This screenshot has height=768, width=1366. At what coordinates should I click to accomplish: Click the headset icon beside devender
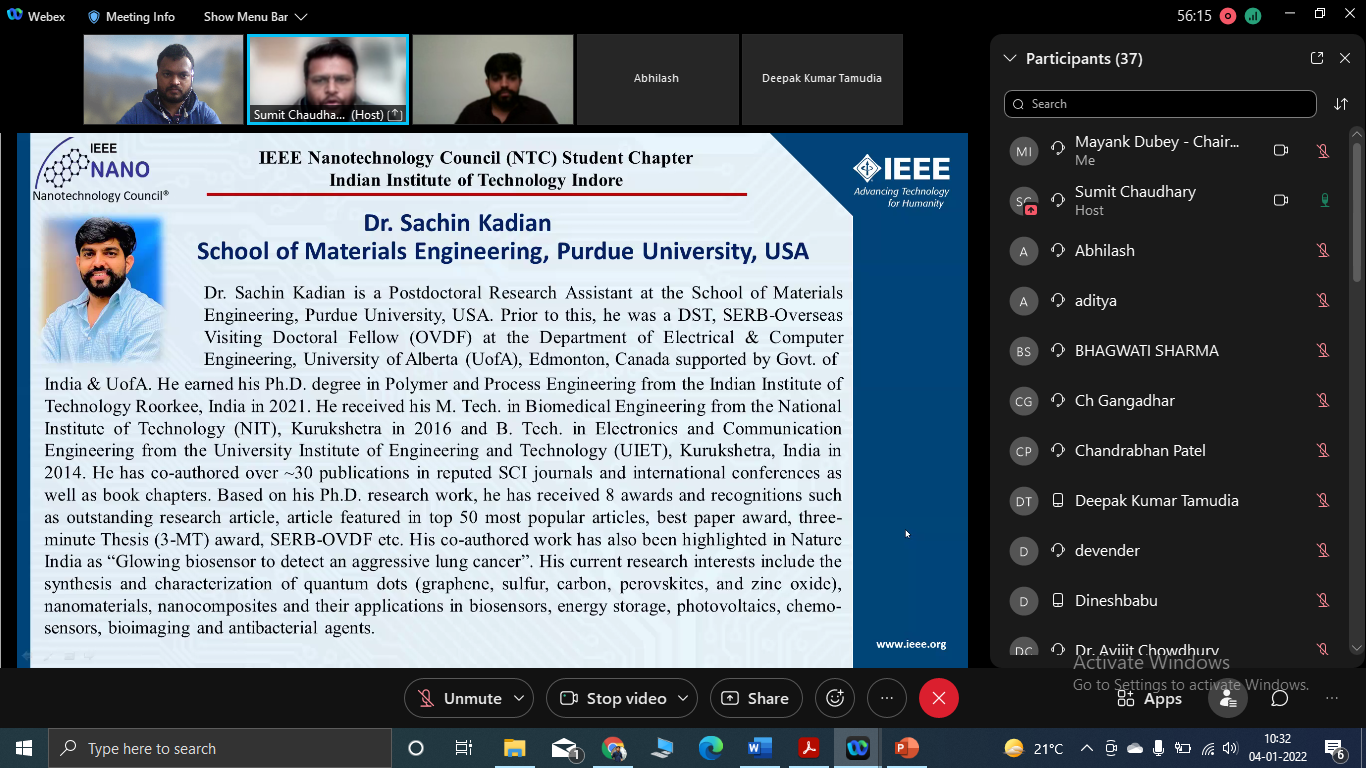[x=1058, y=550]
